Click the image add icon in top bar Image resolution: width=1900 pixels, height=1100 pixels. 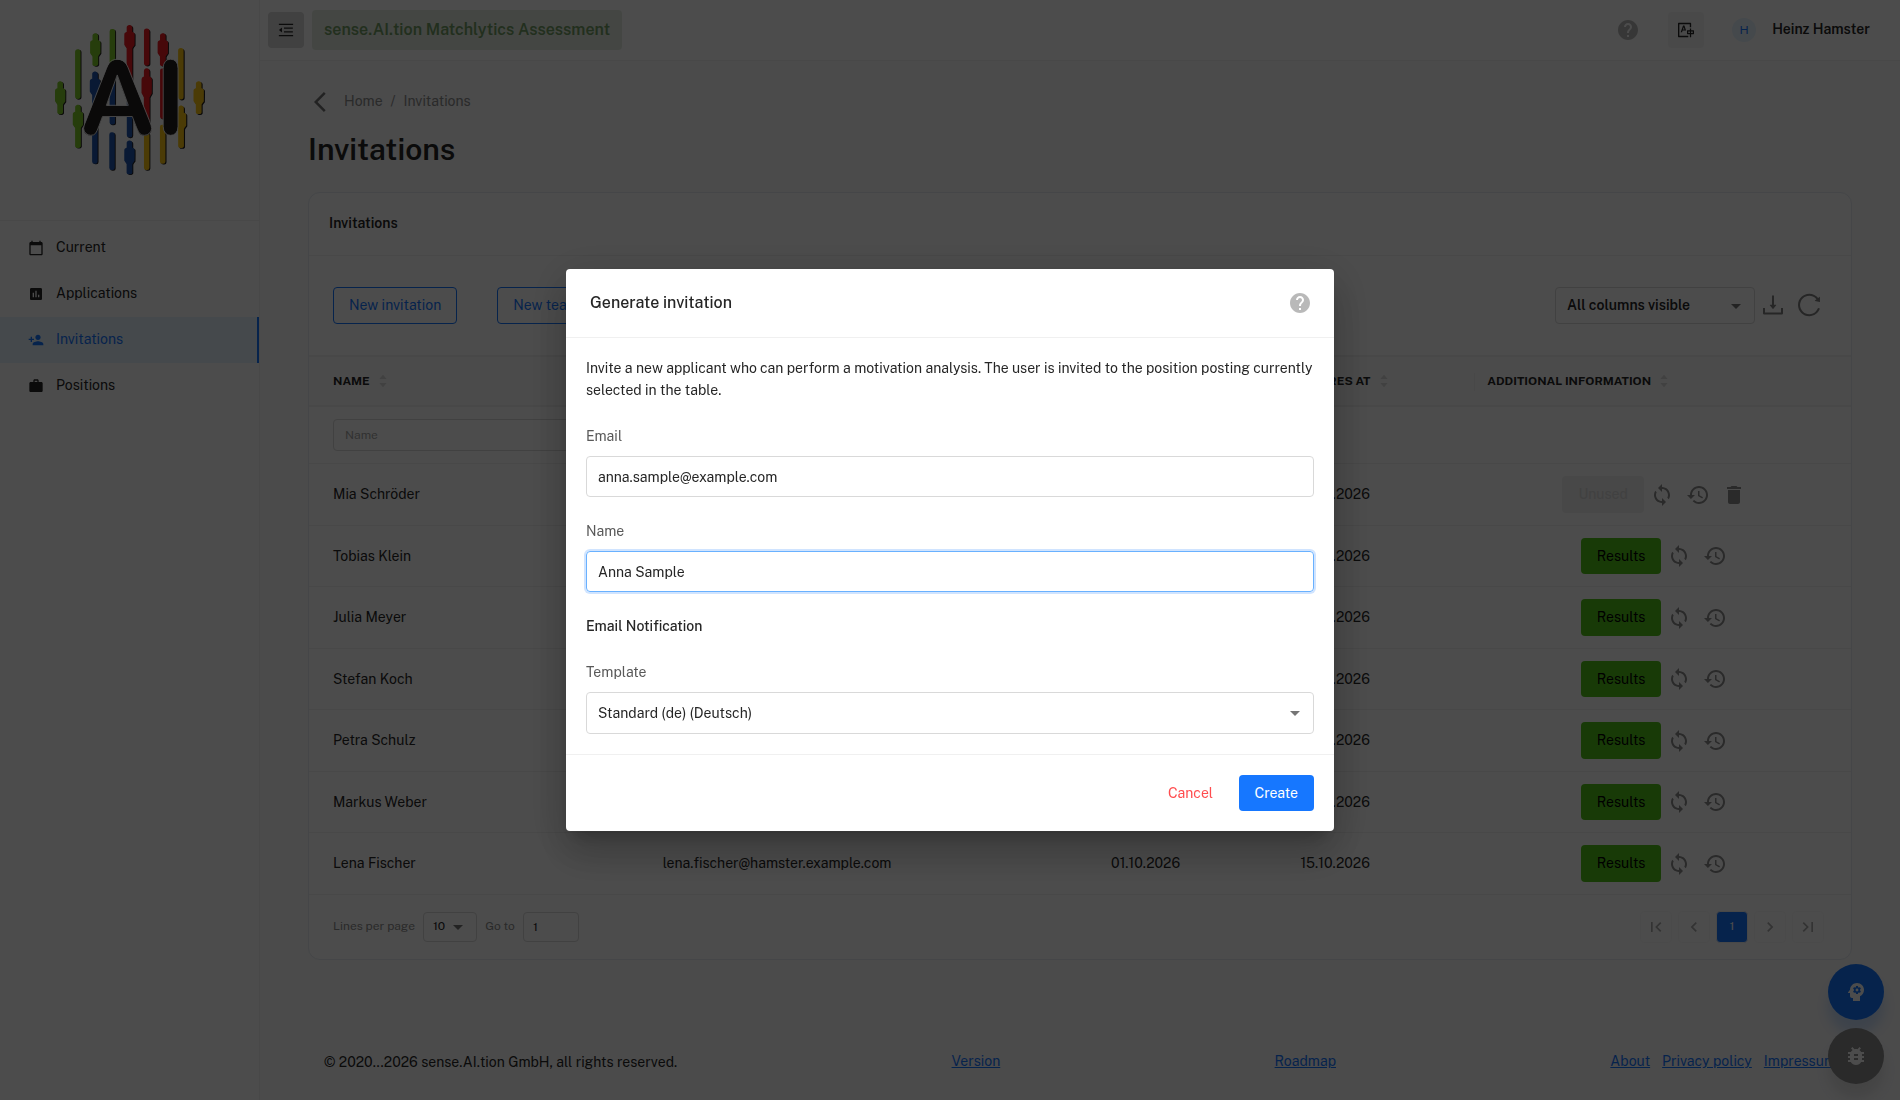click(1686, 30)
